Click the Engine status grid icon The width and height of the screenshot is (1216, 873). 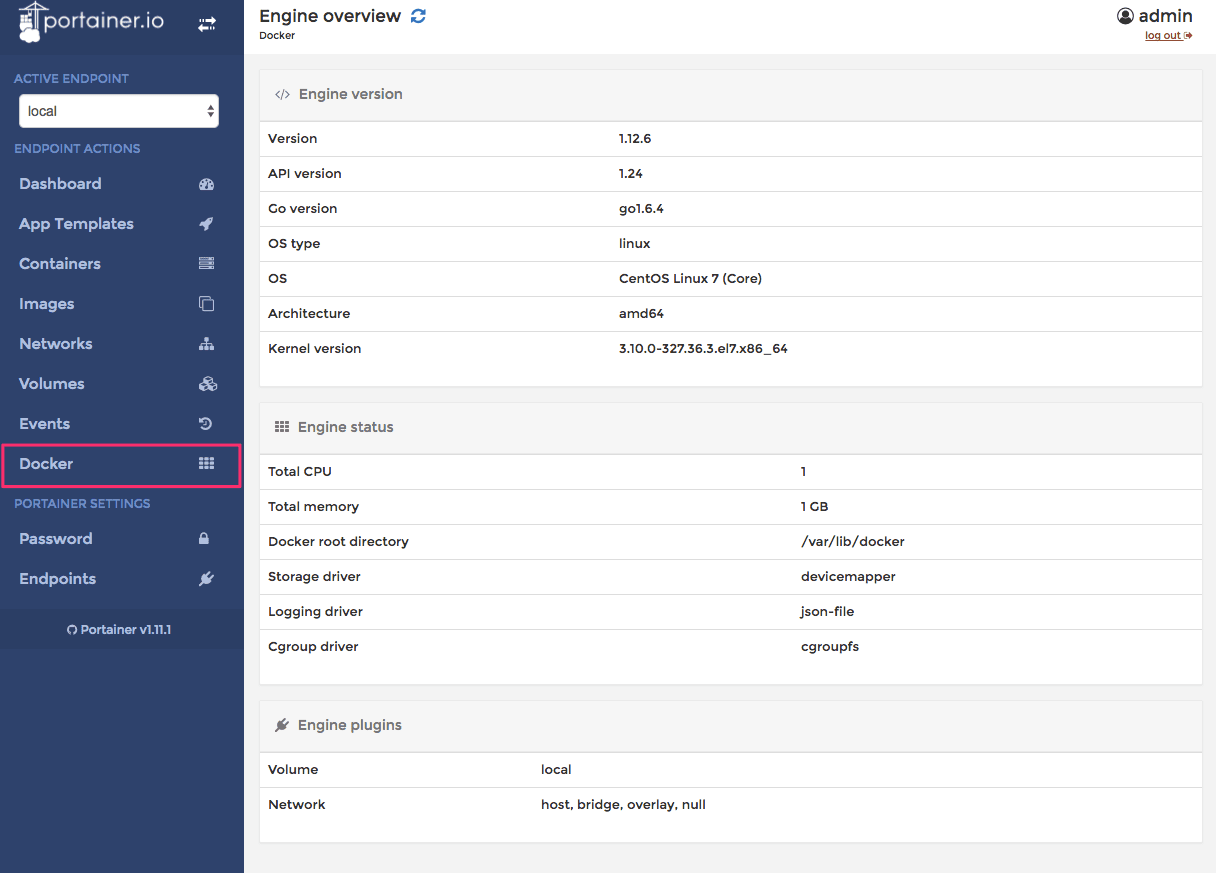[282, 427]
